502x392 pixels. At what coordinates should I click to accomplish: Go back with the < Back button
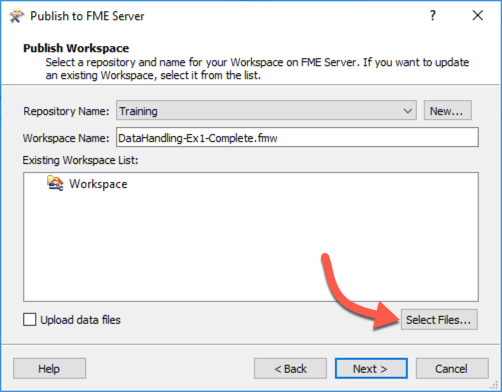click(x=290, y=369)
